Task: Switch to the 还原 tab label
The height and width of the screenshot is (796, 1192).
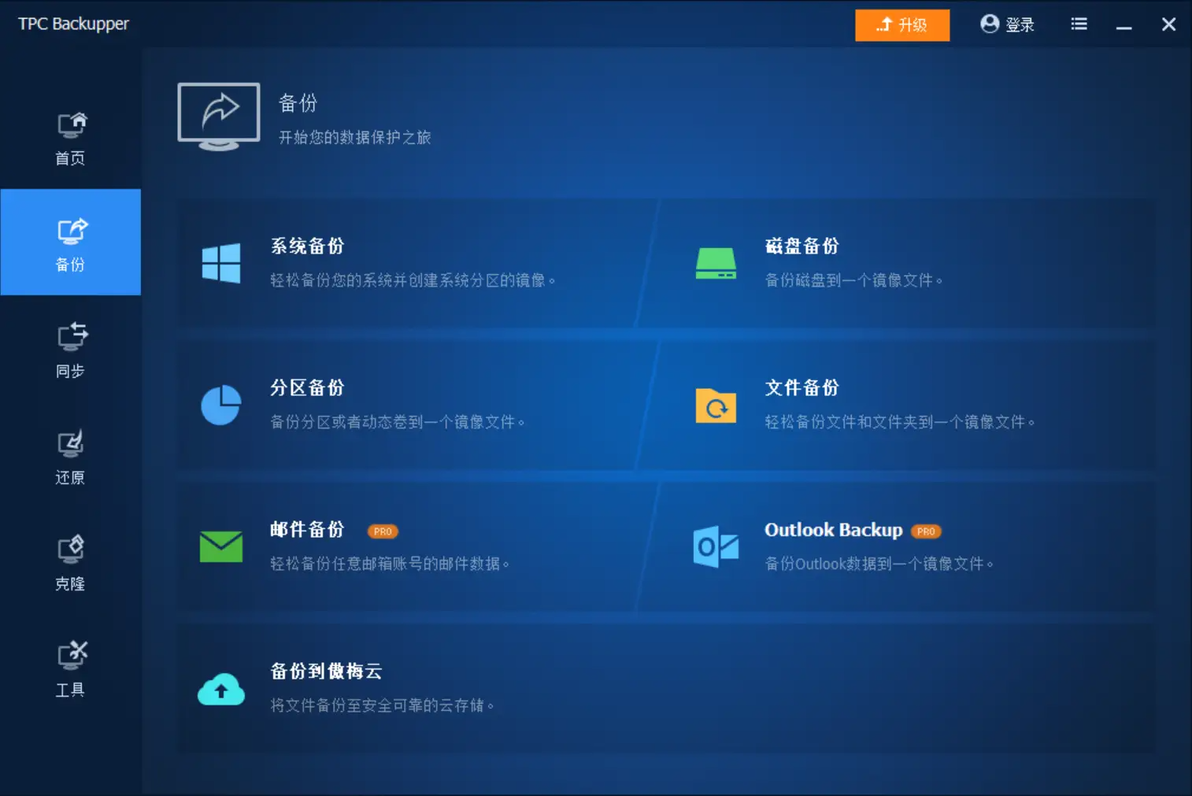Action: pyautogui.click(x=70, y=477)
